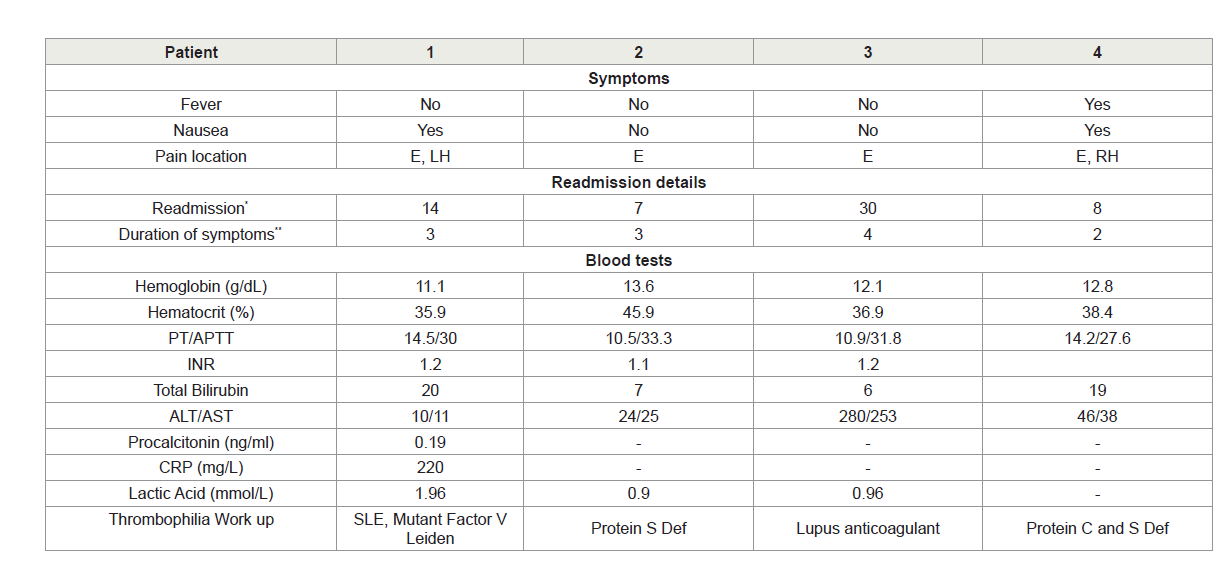This screenshot has height=565, width=1230.
Task: Select PT/APTT value 10.5/33.3
Action: point(638,338)
